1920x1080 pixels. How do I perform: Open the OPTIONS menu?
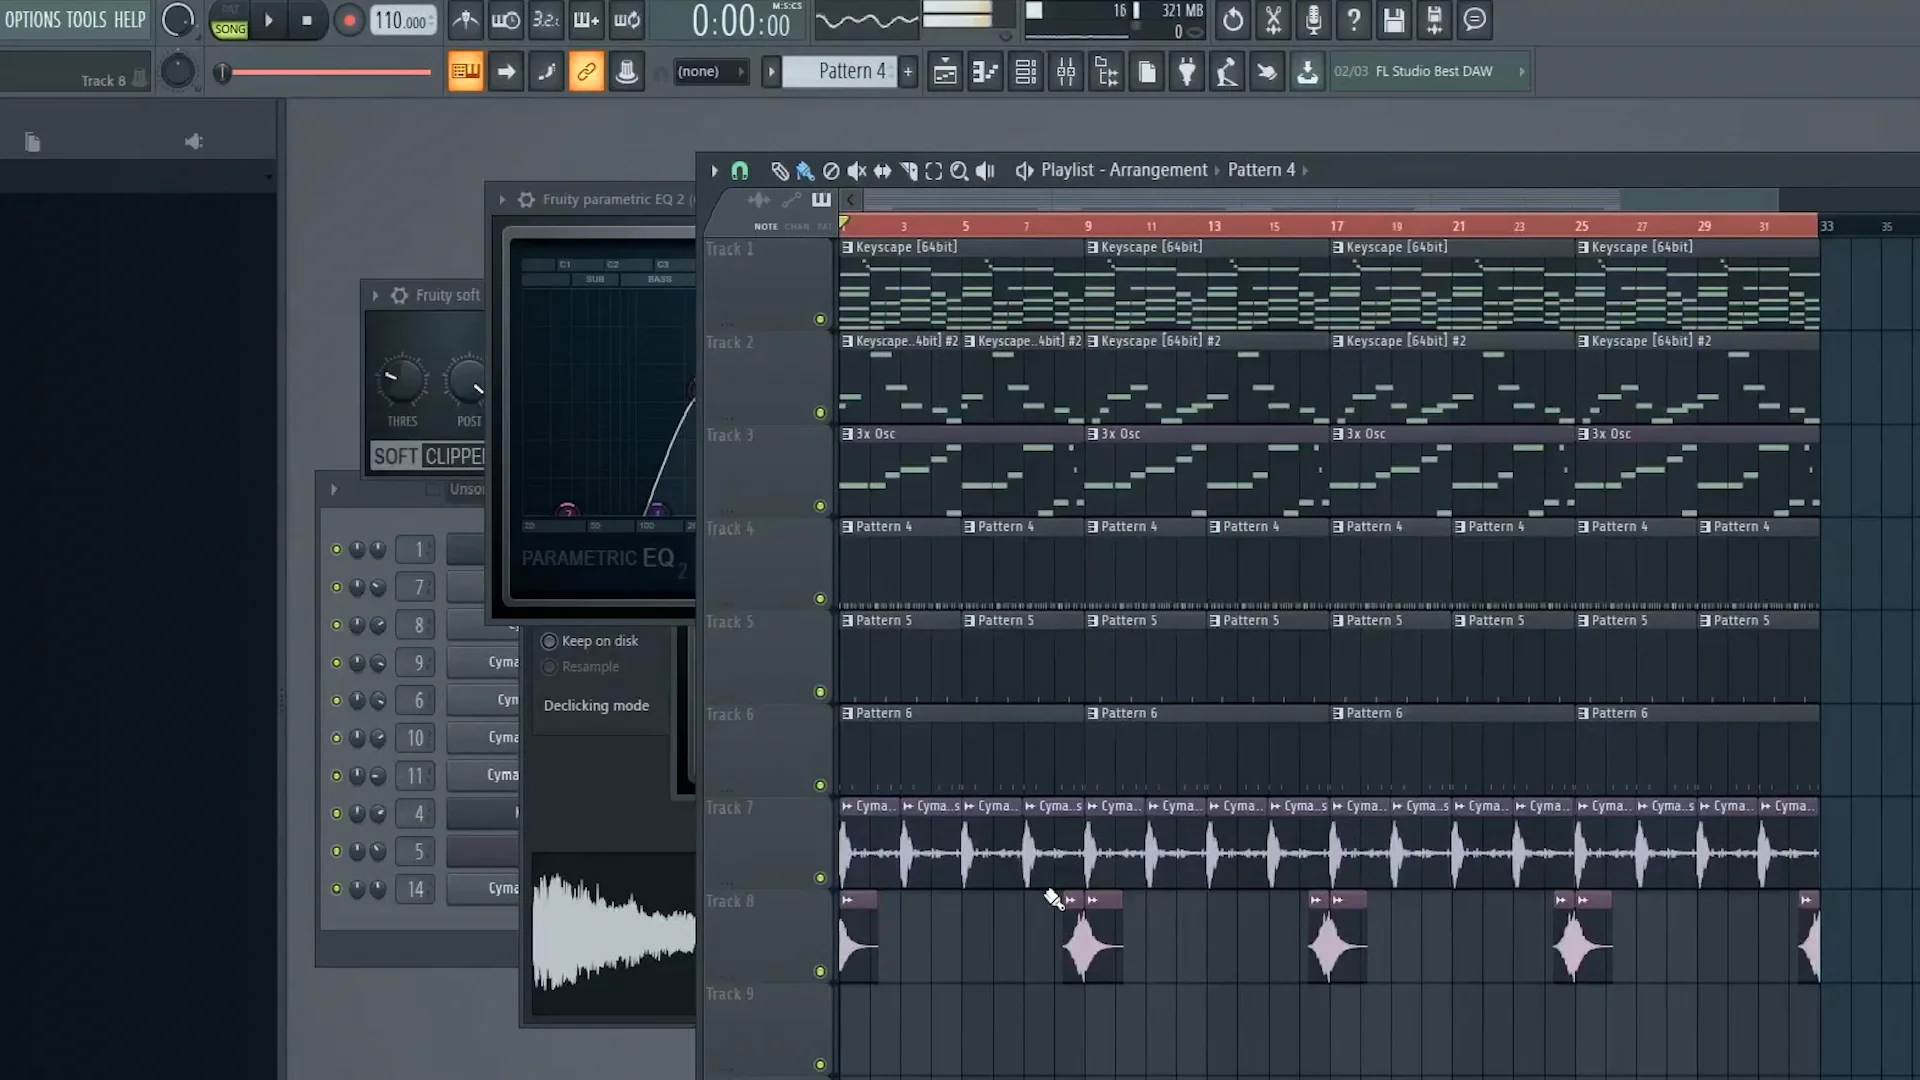click(x=32, y=19)
